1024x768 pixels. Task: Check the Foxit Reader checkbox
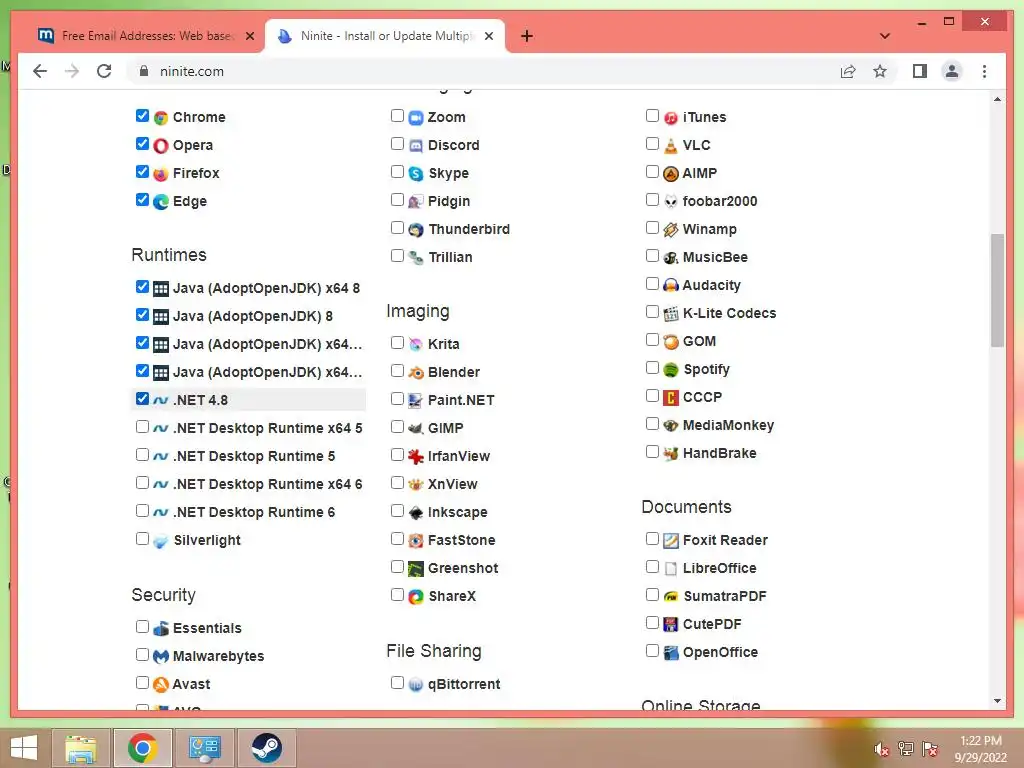pyautogui.click(x=652, y=539)
